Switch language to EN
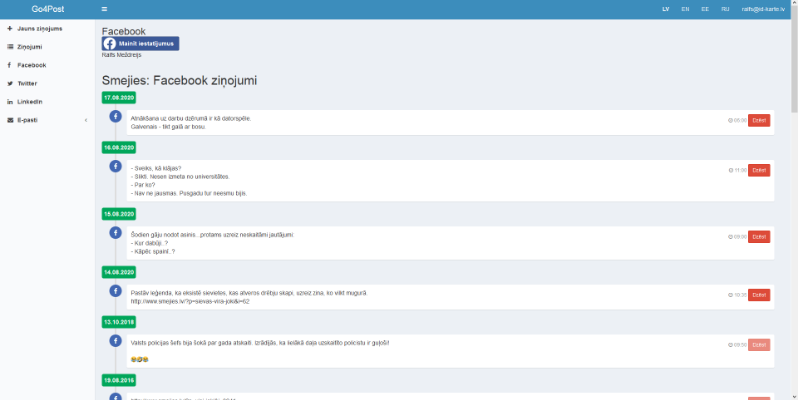Image resolution: width=798 pixels, height=400 pixels. click(686, 9)
